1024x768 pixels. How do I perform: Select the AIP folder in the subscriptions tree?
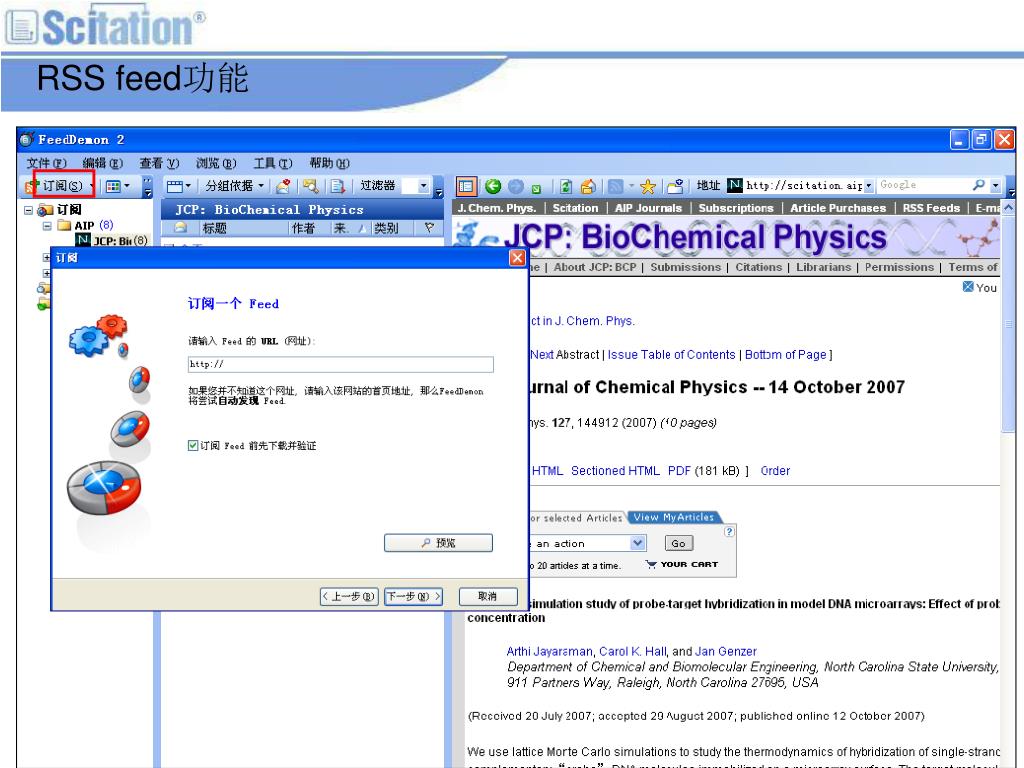coord(85,225)
